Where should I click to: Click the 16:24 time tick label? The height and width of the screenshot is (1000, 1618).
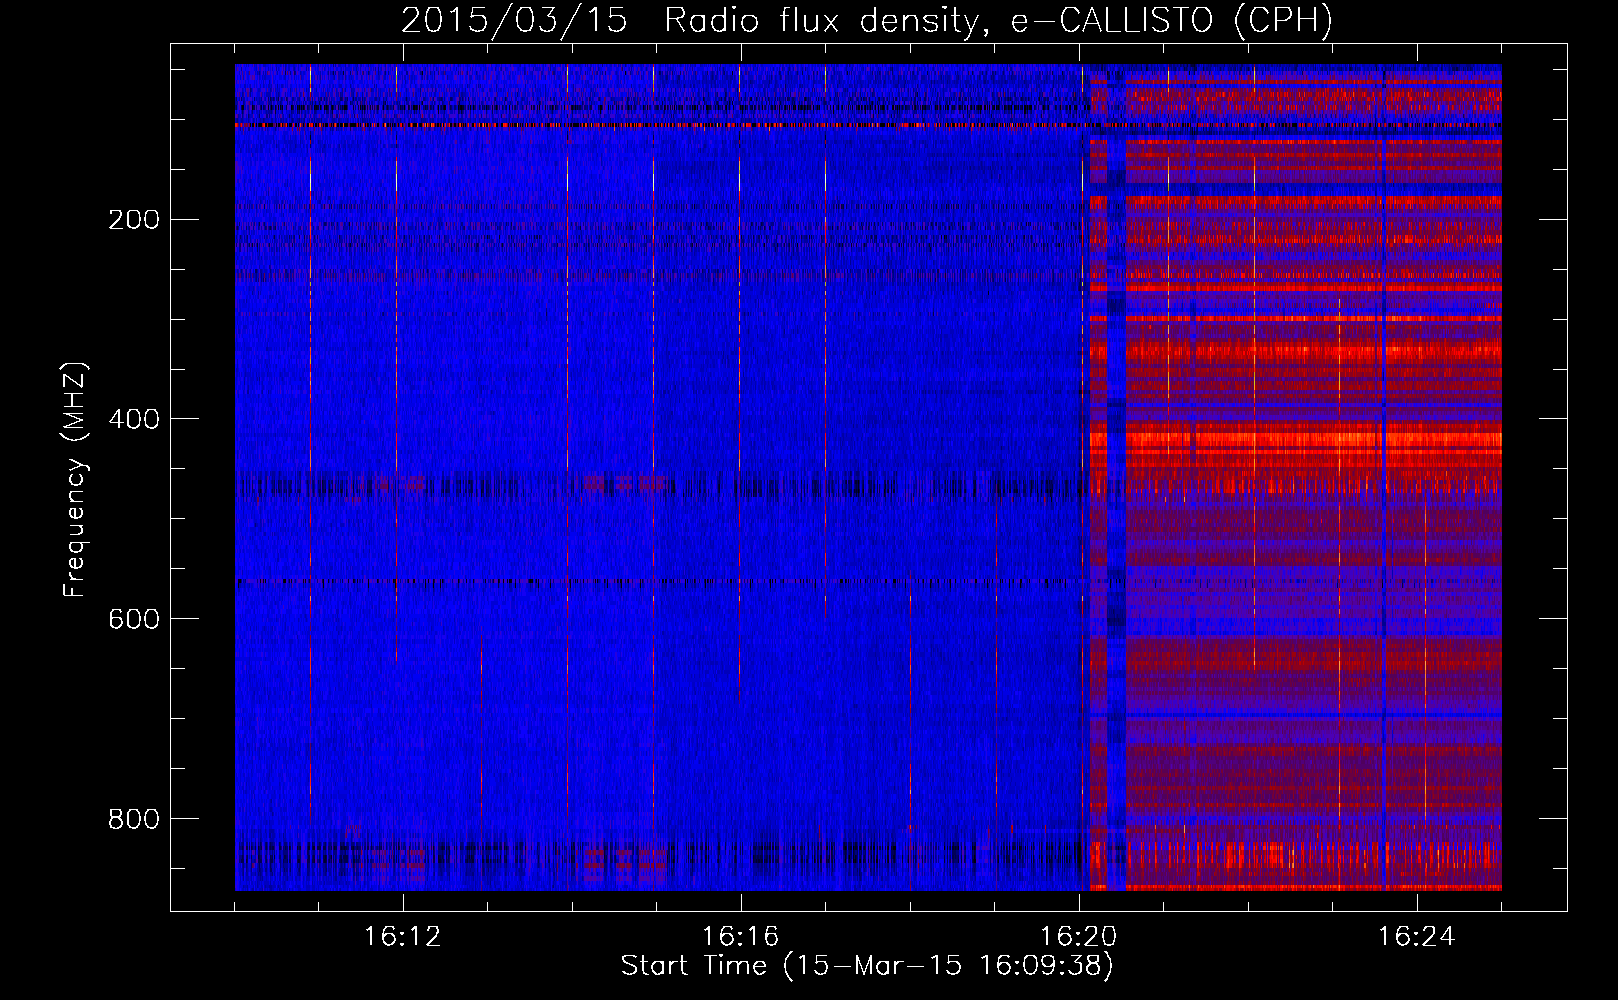1416,937
